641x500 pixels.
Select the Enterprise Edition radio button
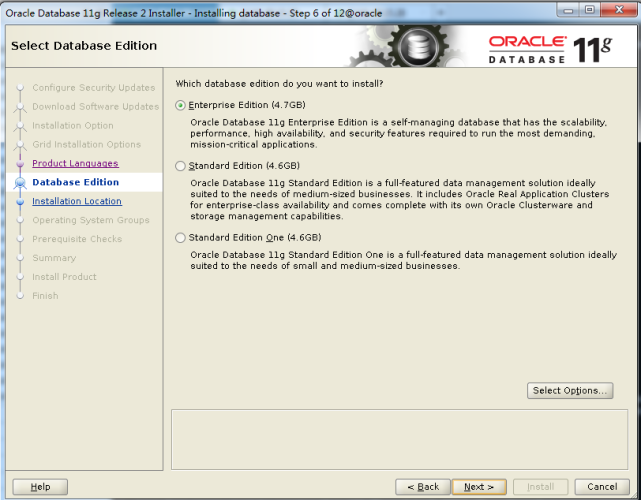click(180, 105)
